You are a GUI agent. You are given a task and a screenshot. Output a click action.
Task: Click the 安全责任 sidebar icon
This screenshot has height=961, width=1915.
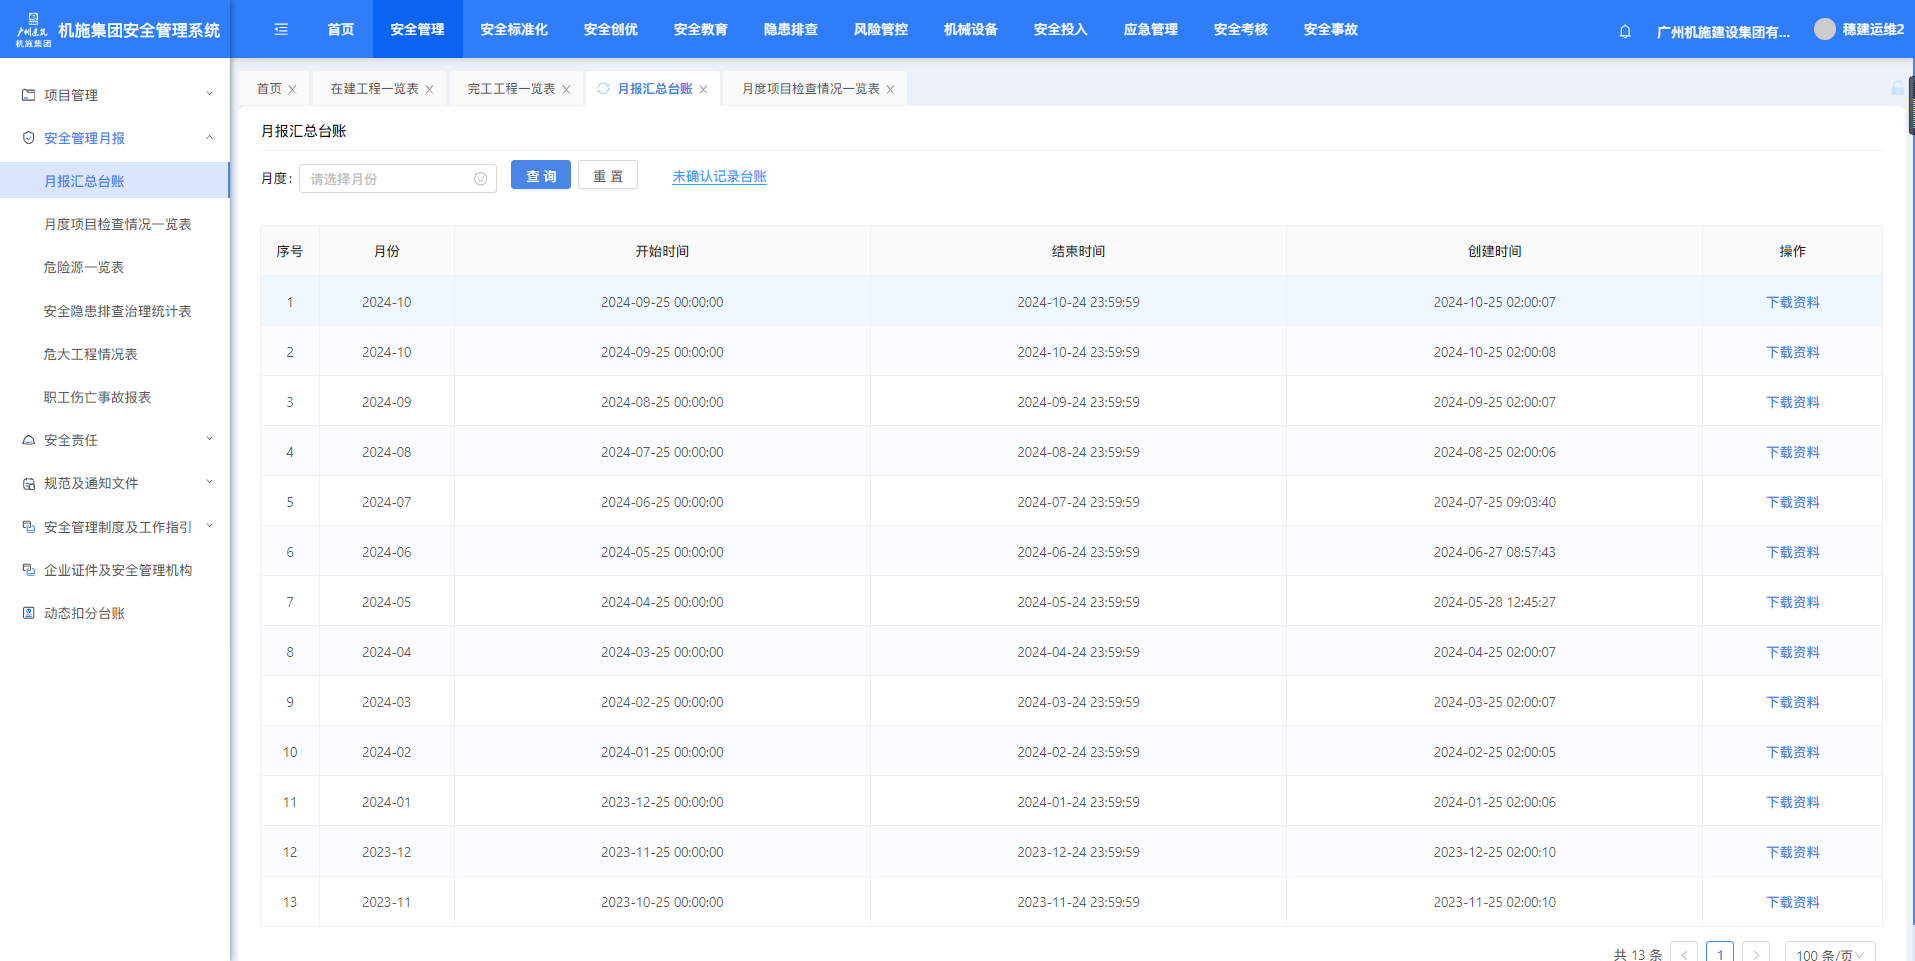(x=28, y=440)
